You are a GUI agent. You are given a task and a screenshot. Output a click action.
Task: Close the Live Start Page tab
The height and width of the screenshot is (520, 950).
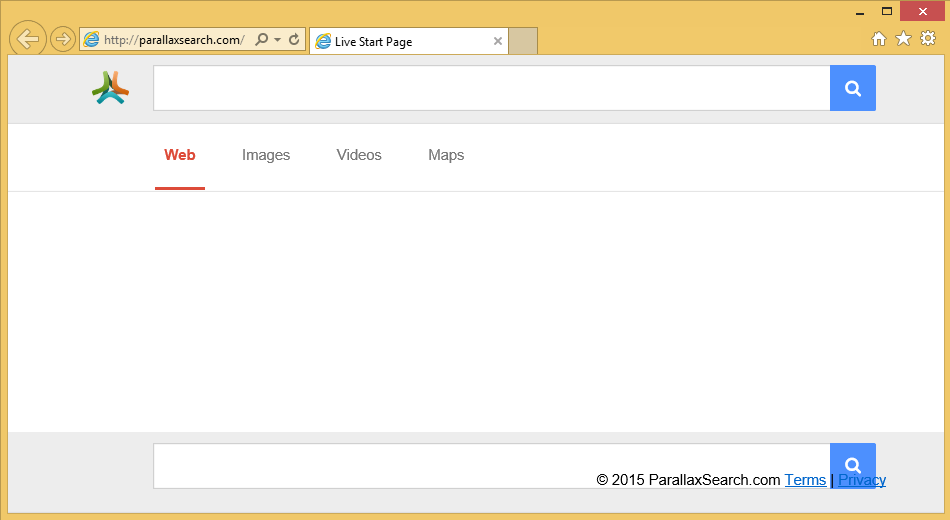[498, 41]
